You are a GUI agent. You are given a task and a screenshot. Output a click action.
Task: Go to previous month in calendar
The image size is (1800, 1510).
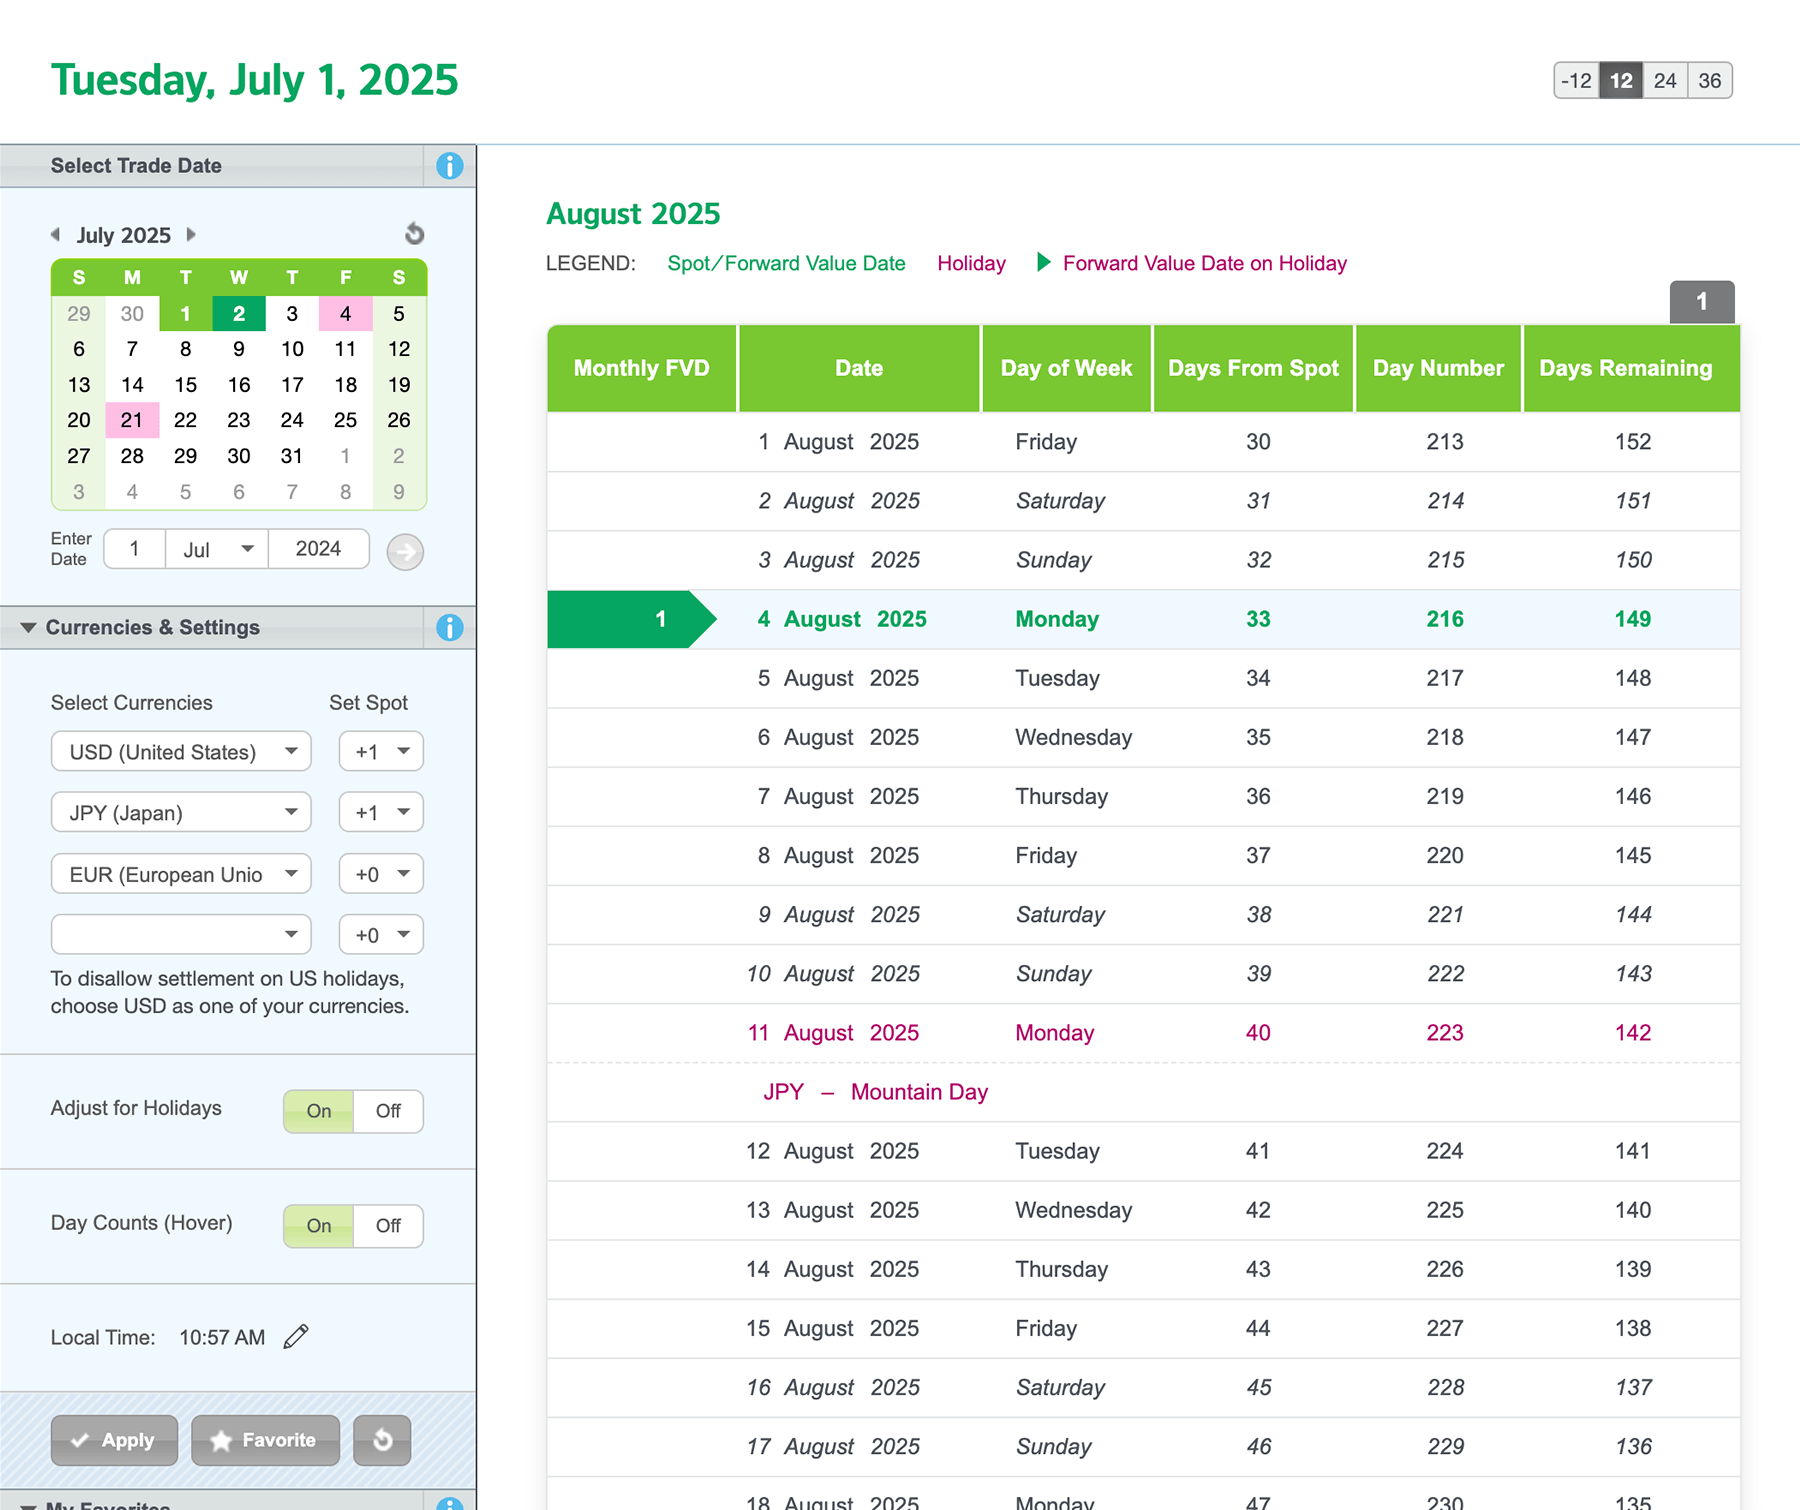[x=56, y=235]
